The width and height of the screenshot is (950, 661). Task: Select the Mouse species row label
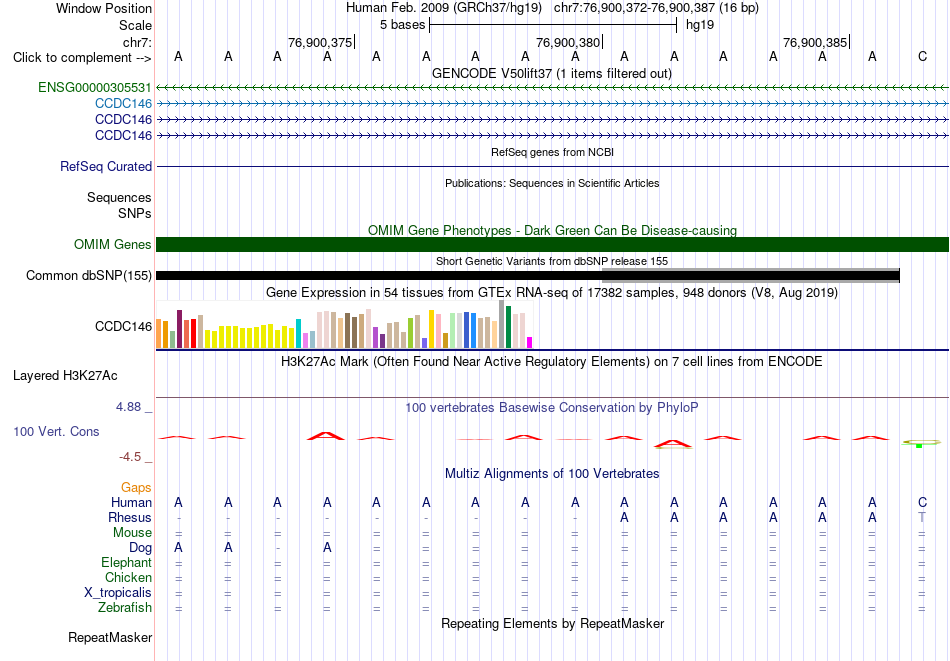[x=133, y=533]
